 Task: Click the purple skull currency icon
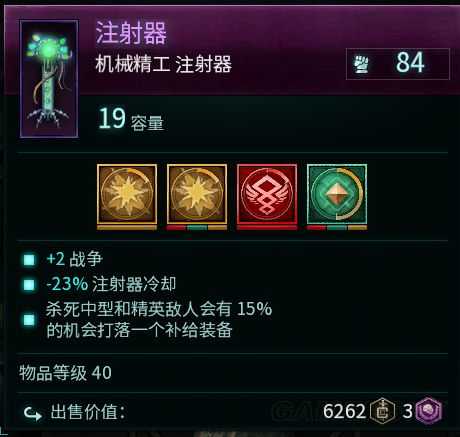(x=429, y=411)
